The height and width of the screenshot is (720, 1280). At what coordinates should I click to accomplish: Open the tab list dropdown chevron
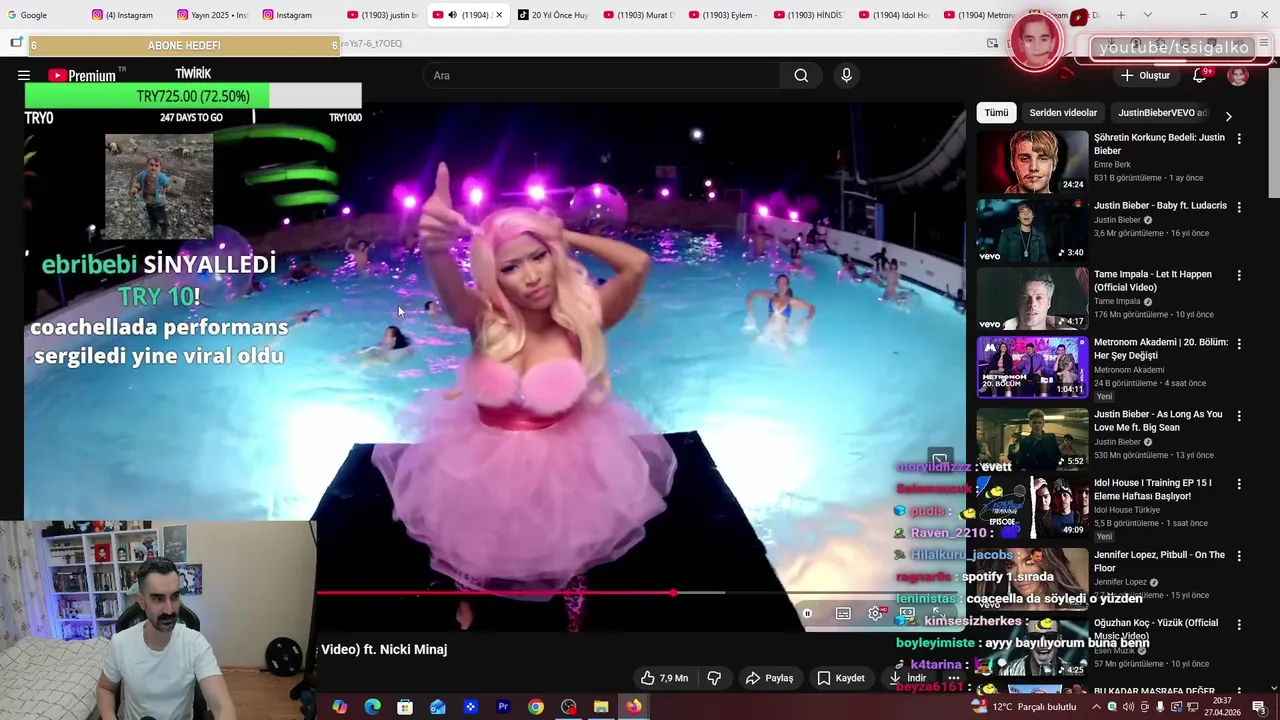click(1147, 15)
